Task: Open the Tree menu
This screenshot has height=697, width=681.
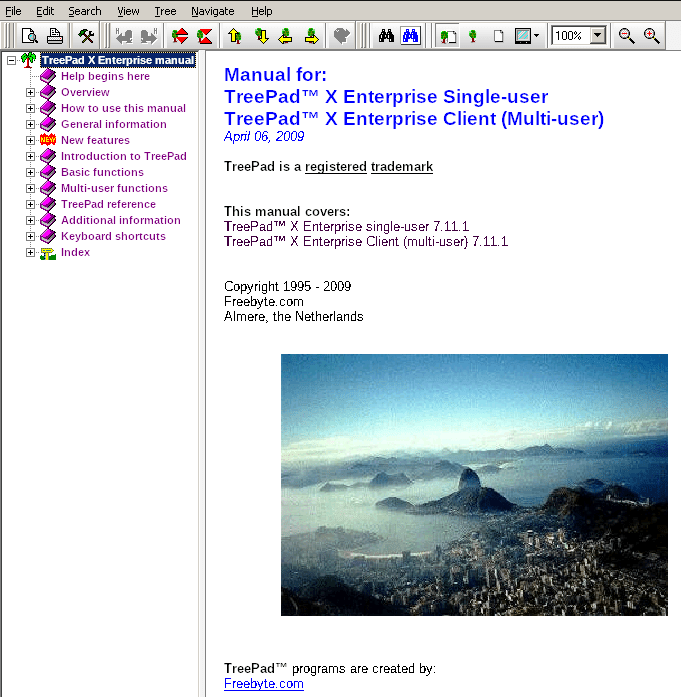Action: [x=165, y=11]
